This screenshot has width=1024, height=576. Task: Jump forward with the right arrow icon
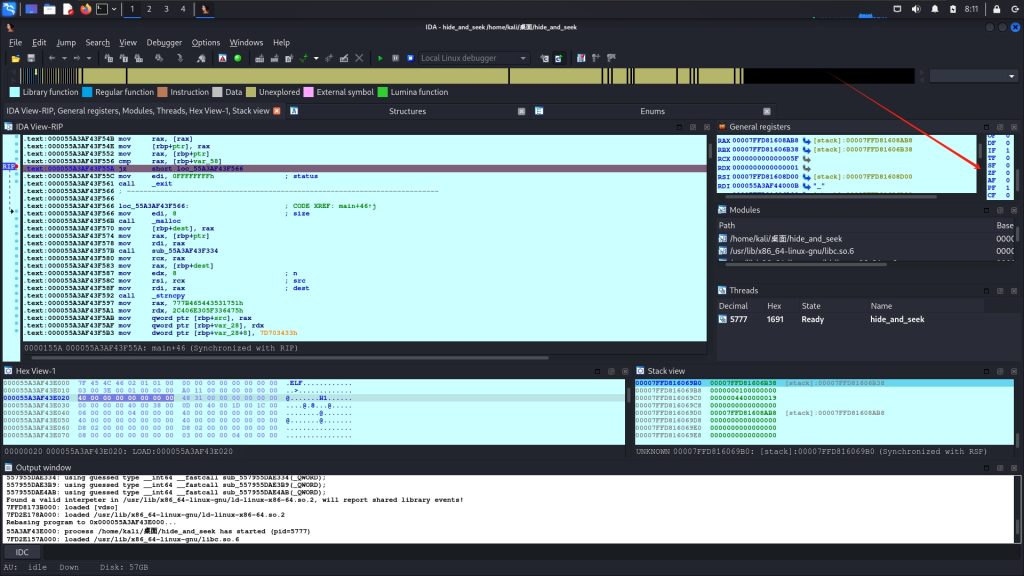pos(76,58)
